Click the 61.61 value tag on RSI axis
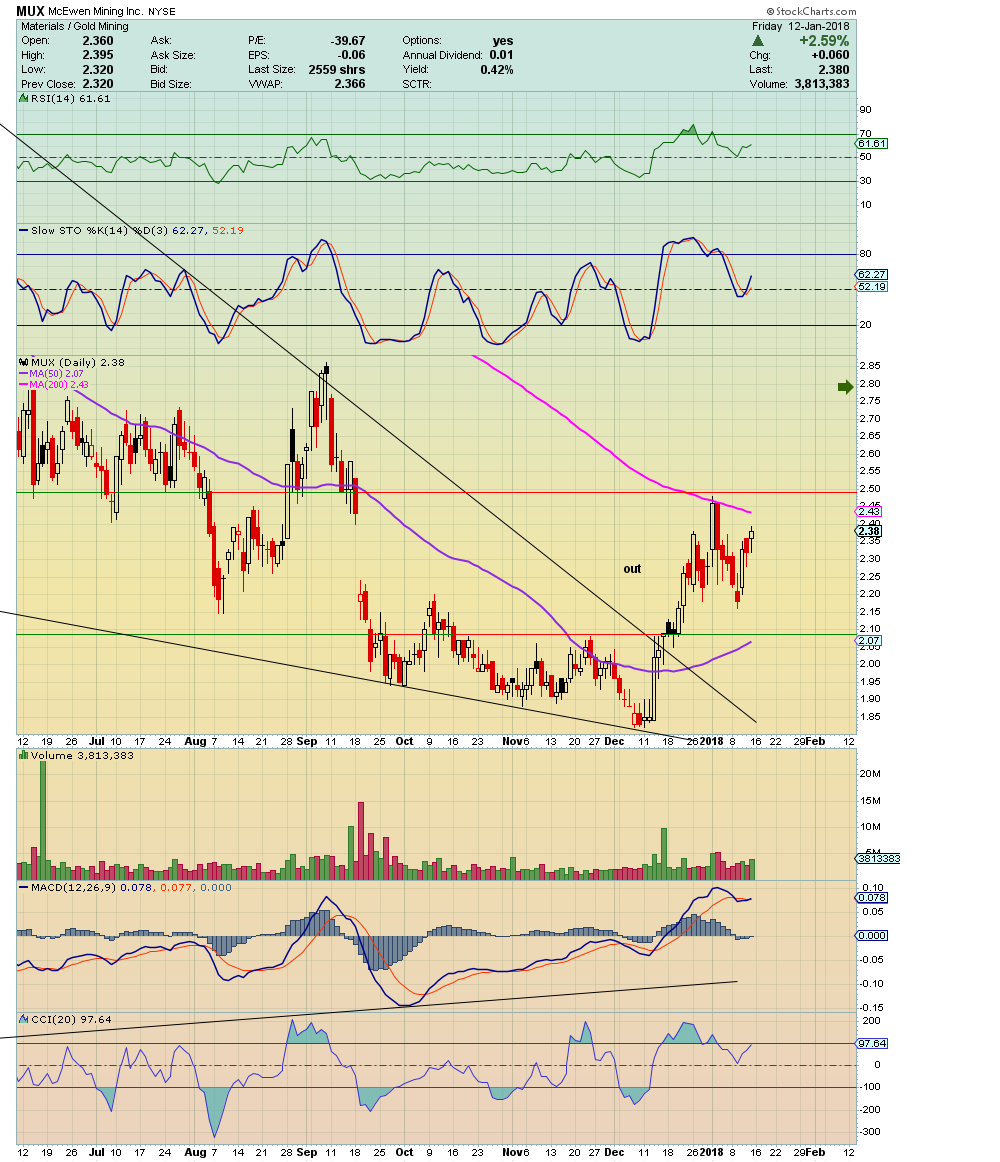1000x1162 pixels. (872, 144)
